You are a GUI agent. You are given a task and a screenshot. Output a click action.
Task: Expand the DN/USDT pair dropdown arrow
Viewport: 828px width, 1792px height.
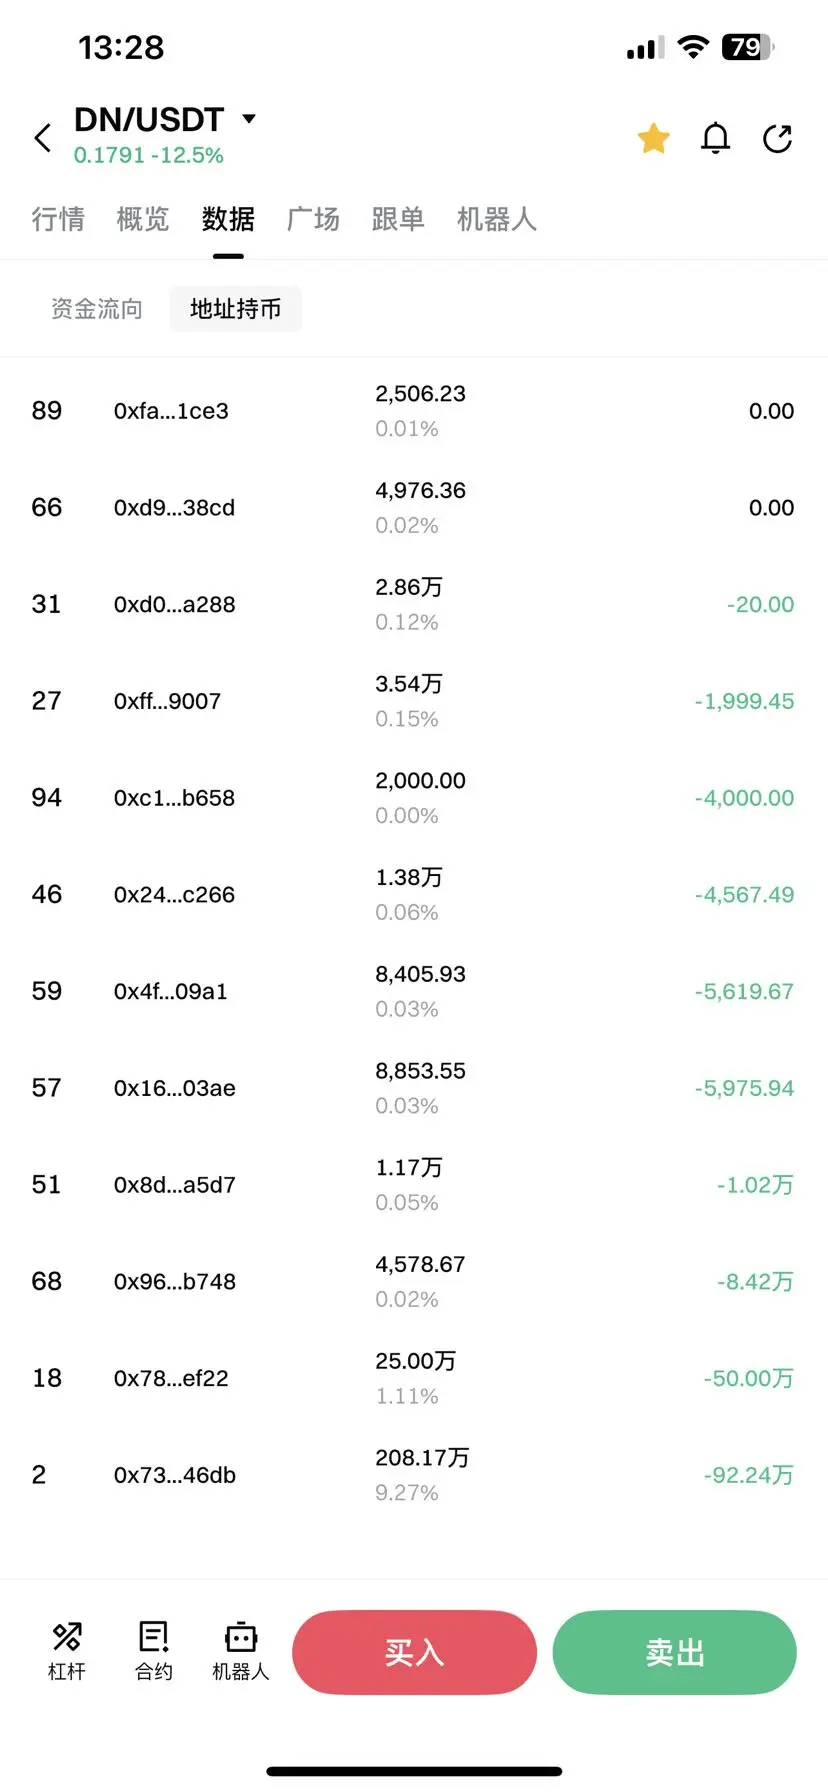[x=249, y=119]
